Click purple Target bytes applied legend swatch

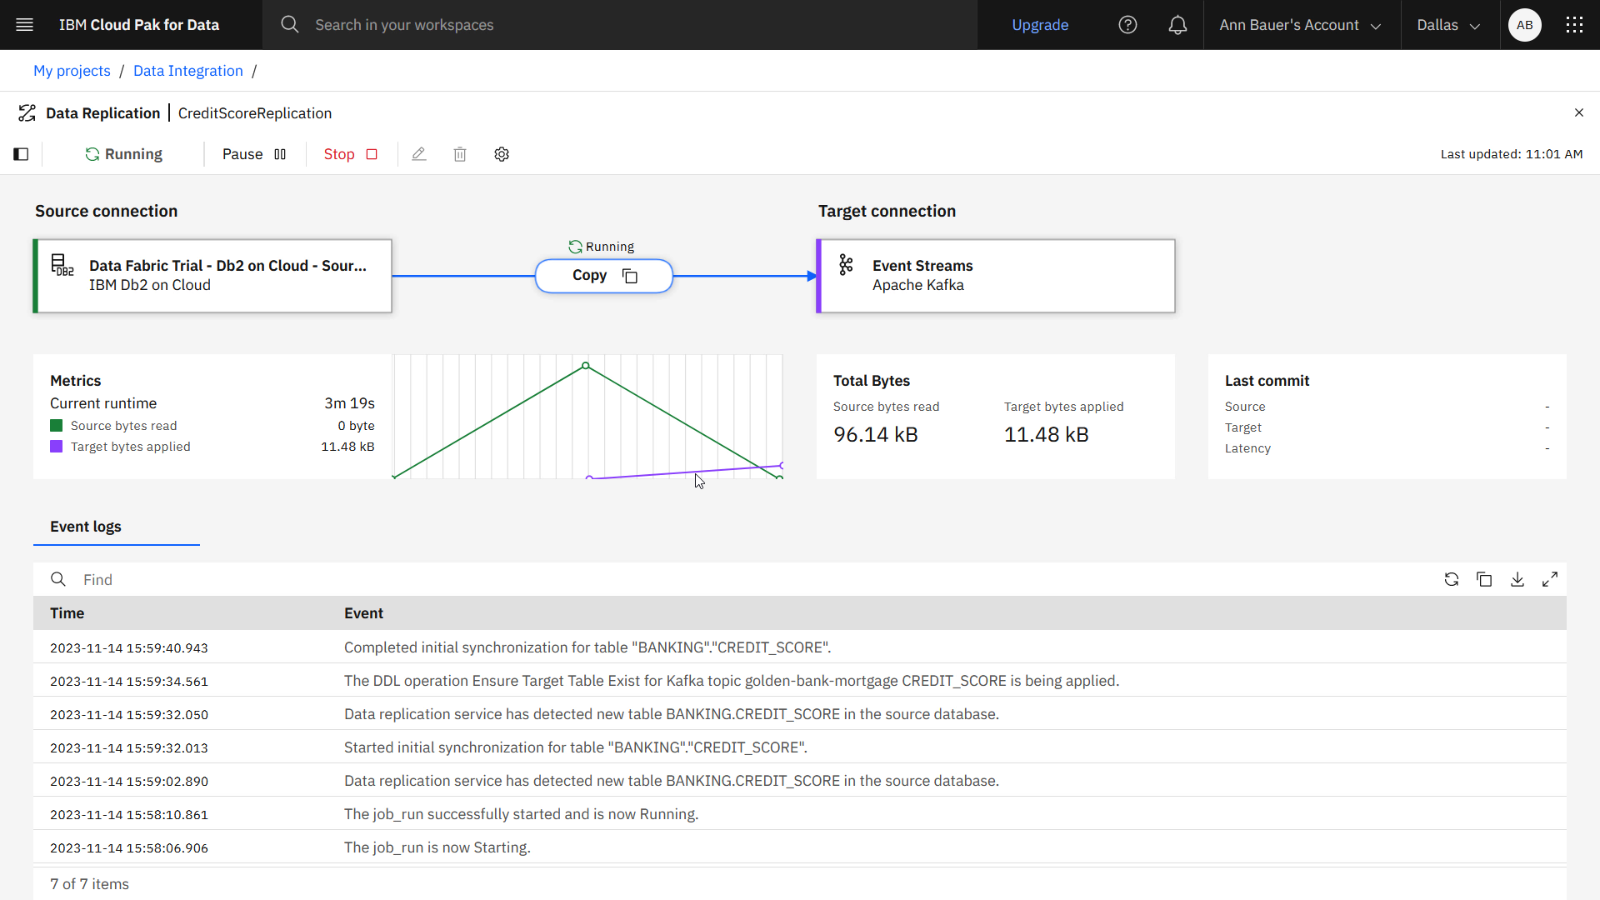tap(56, 447)
